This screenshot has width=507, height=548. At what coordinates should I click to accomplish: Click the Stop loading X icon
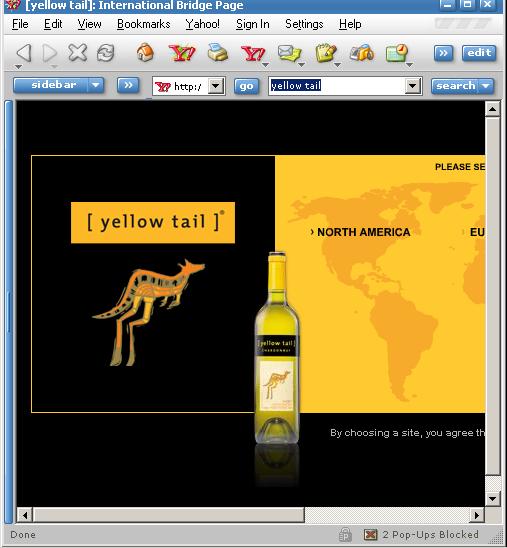77,53
